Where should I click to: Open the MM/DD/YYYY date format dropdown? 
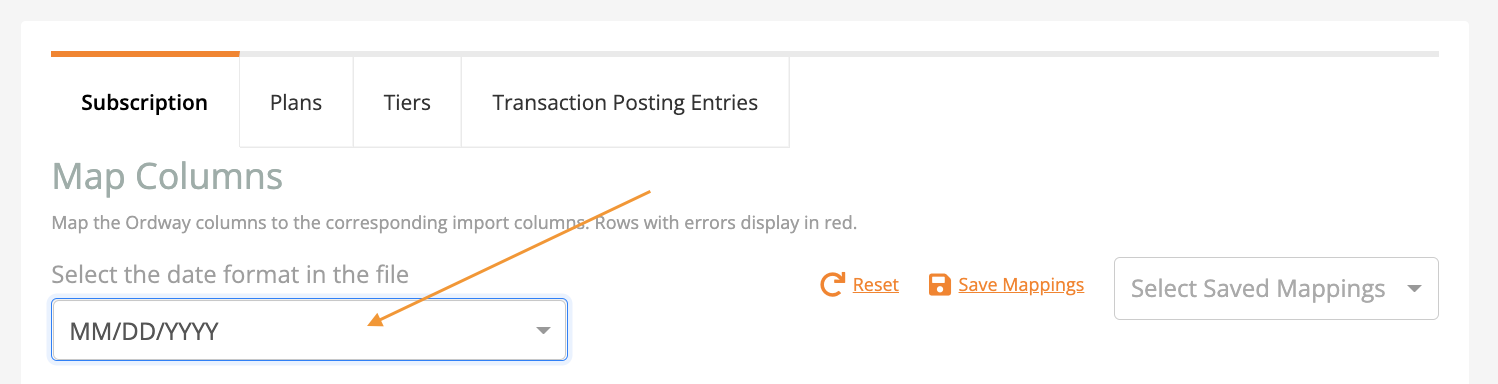click(x=310, y=330)
